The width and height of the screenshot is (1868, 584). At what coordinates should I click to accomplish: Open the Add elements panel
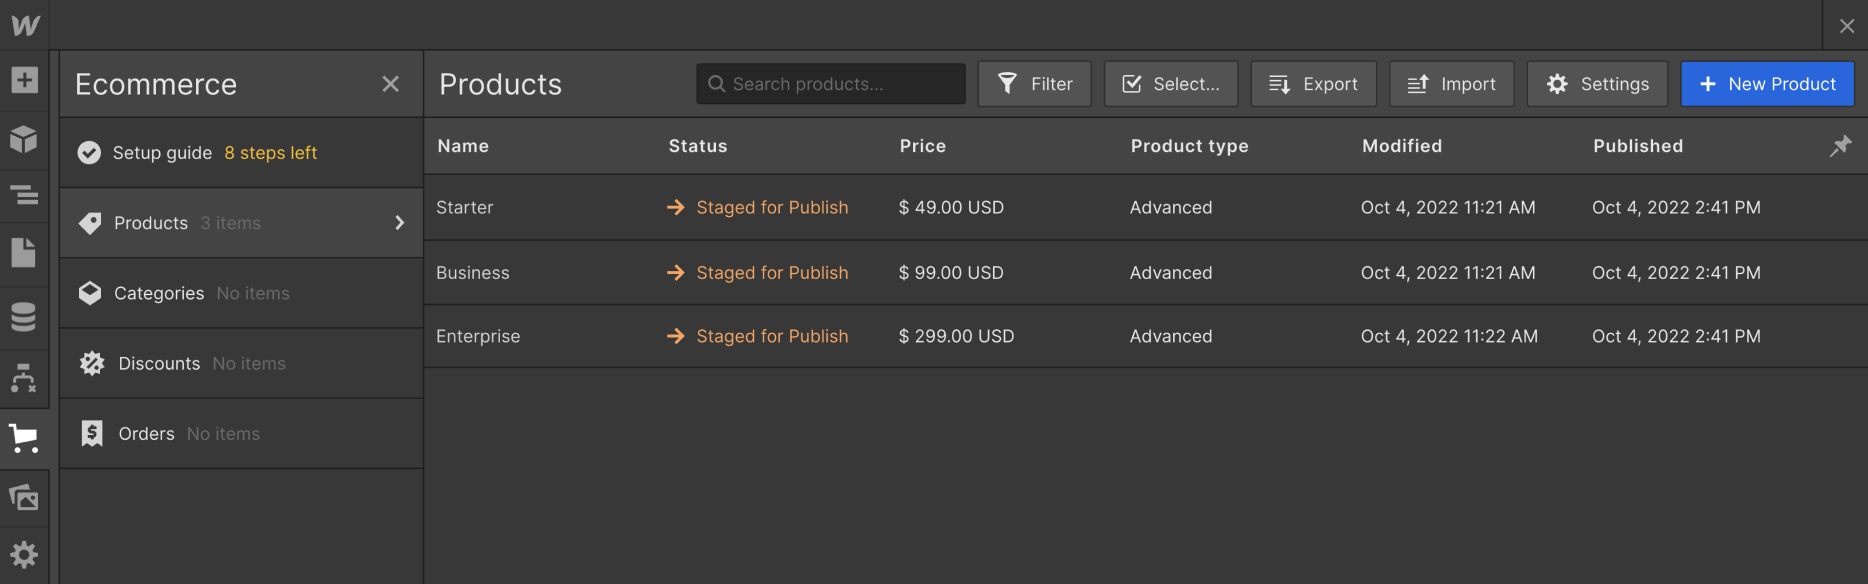pos(25,78)
